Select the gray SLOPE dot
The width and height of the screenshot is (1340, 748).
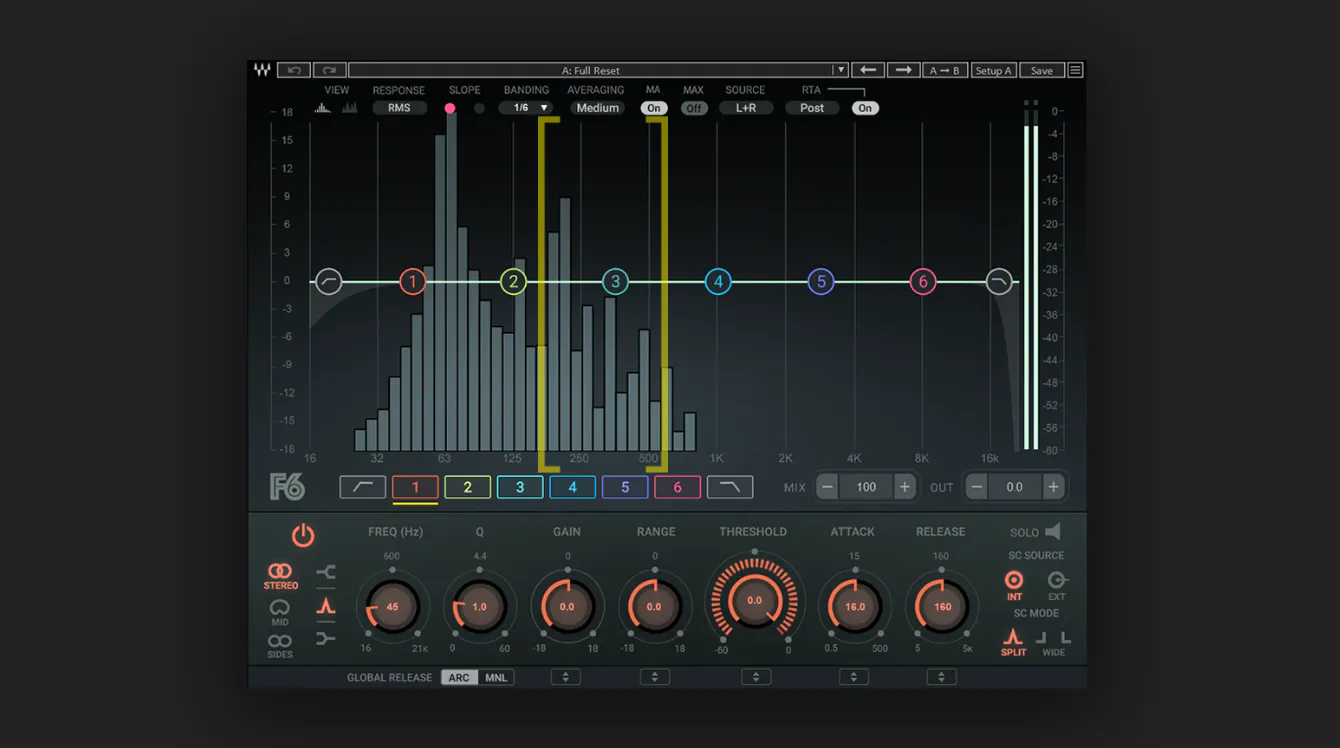(479, 108)
